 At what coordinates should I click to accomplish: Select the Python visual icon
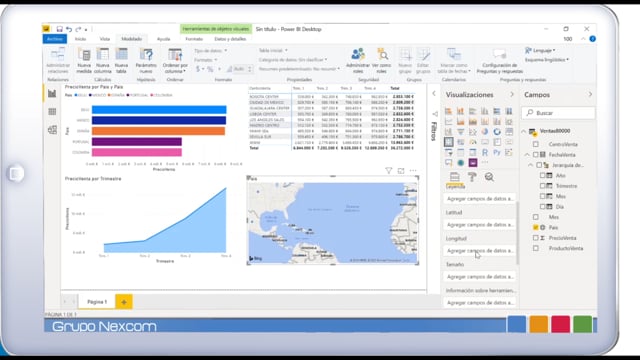497,152
